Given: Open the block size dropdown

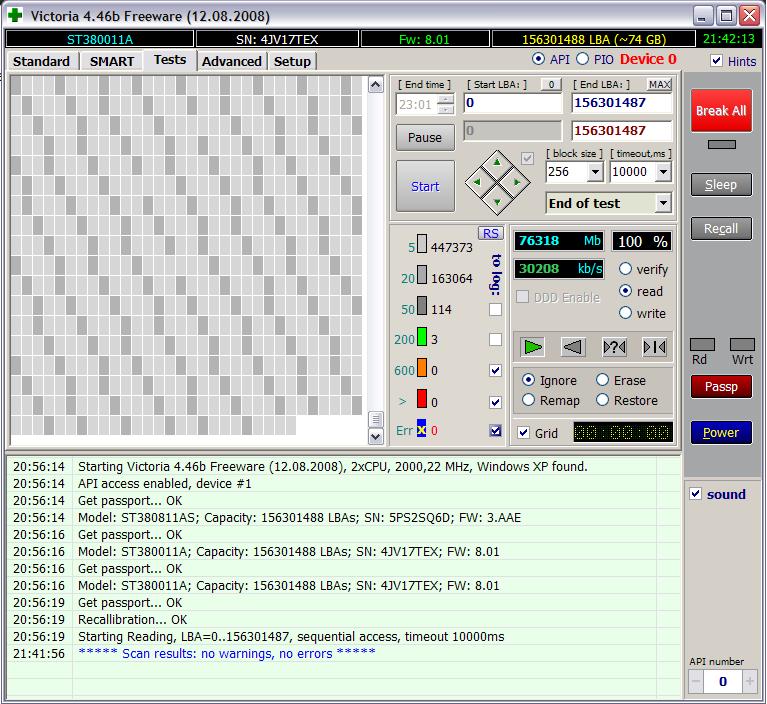Looking at the screenshot, I should (x=595, y=172).
